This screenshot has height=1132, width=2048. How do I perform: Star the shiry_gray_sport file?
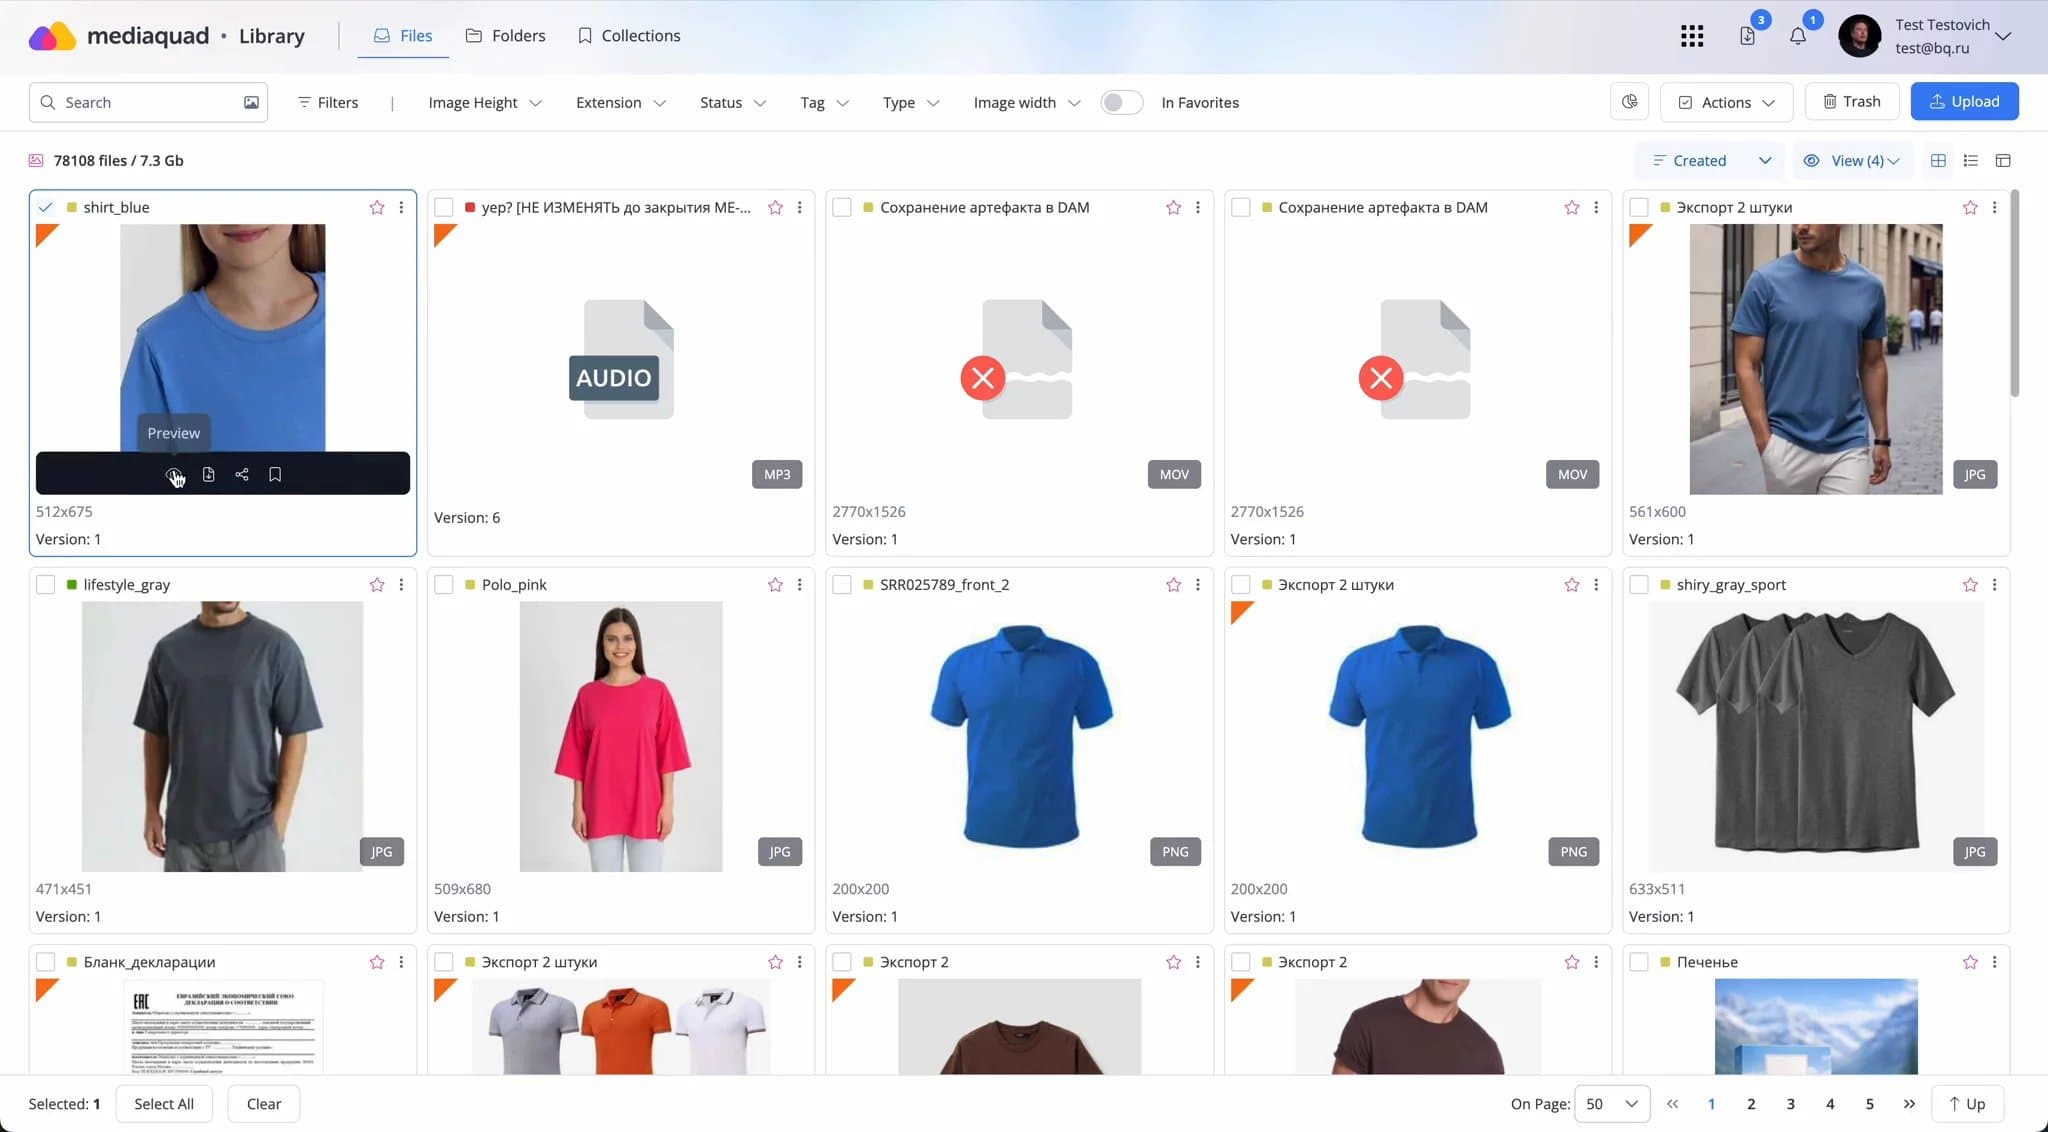tap(1970, 584)
